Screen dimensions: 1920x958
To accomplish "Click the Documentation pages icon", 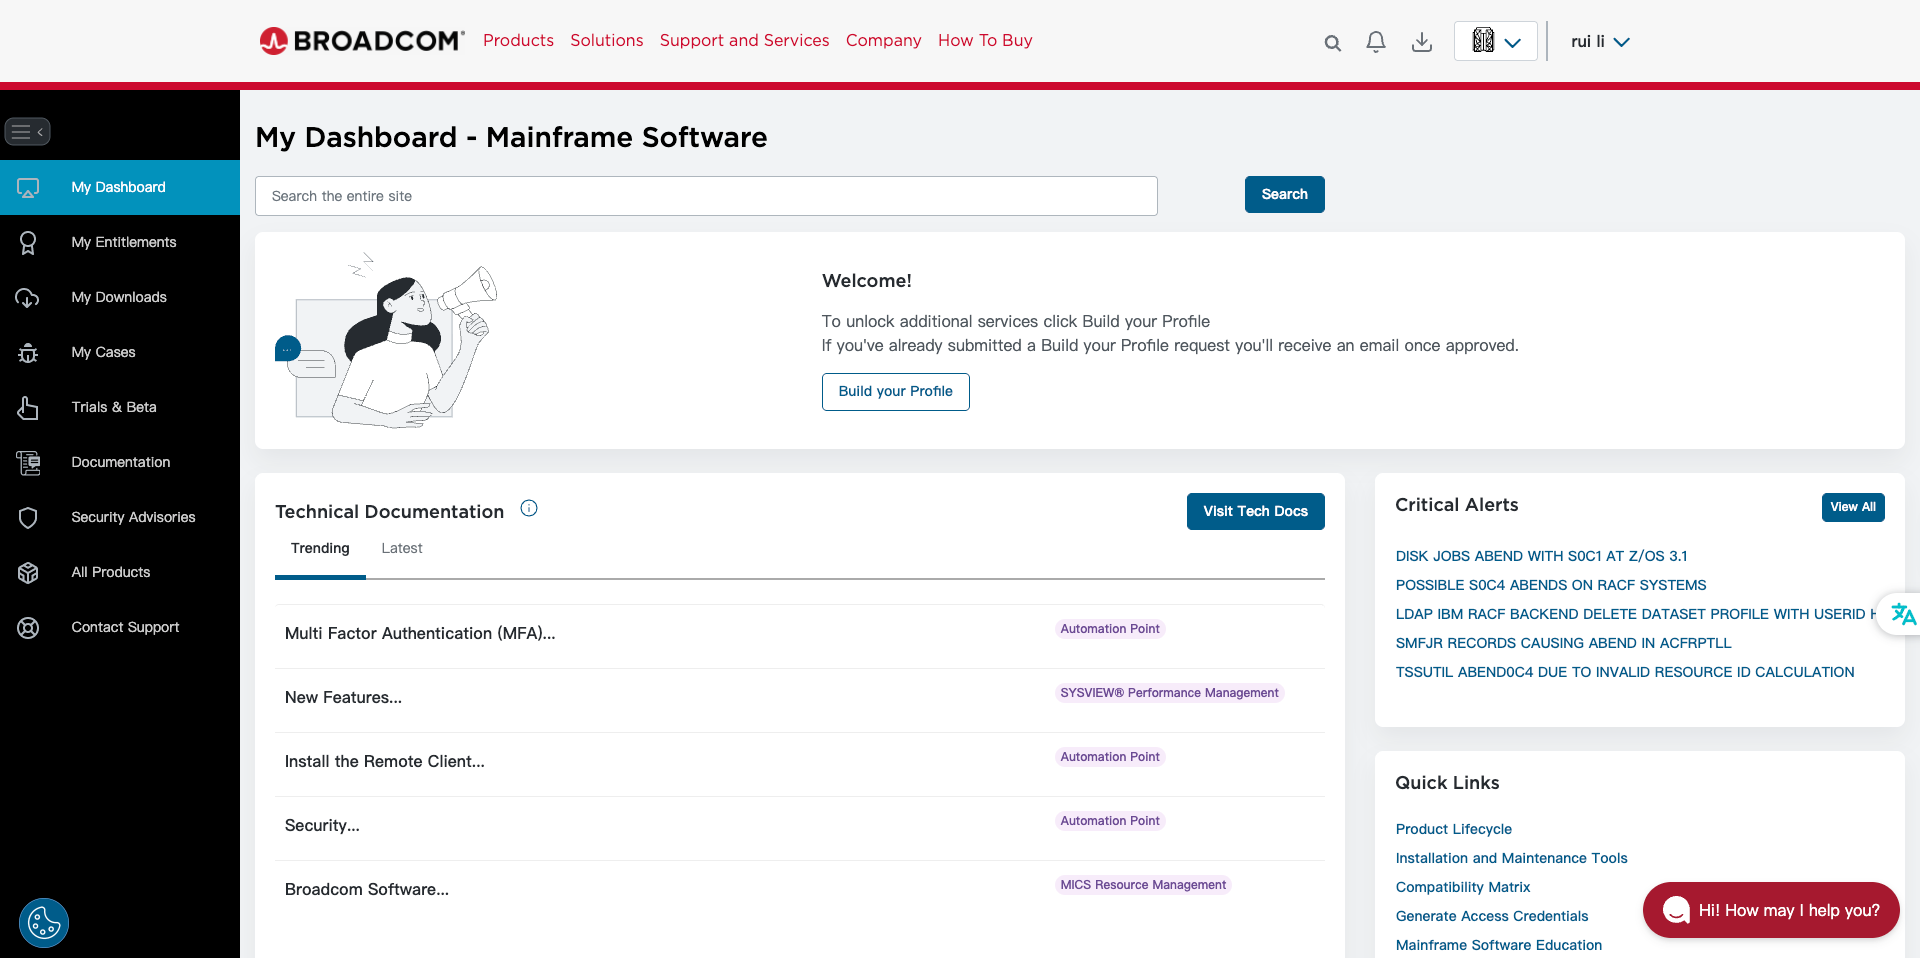I will 28,463.
